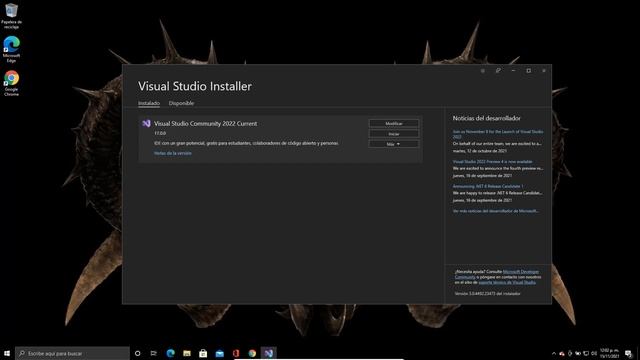
Task: Click the Cortana circle icon on taskbar
Action: click(x=138, y=353)
